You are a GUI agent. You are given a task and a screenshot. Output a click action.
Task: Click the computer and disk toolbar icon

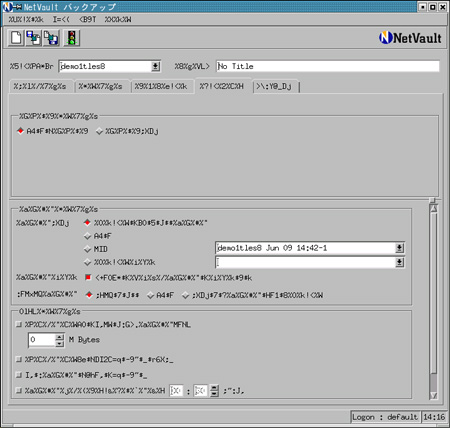pos(51,37)
